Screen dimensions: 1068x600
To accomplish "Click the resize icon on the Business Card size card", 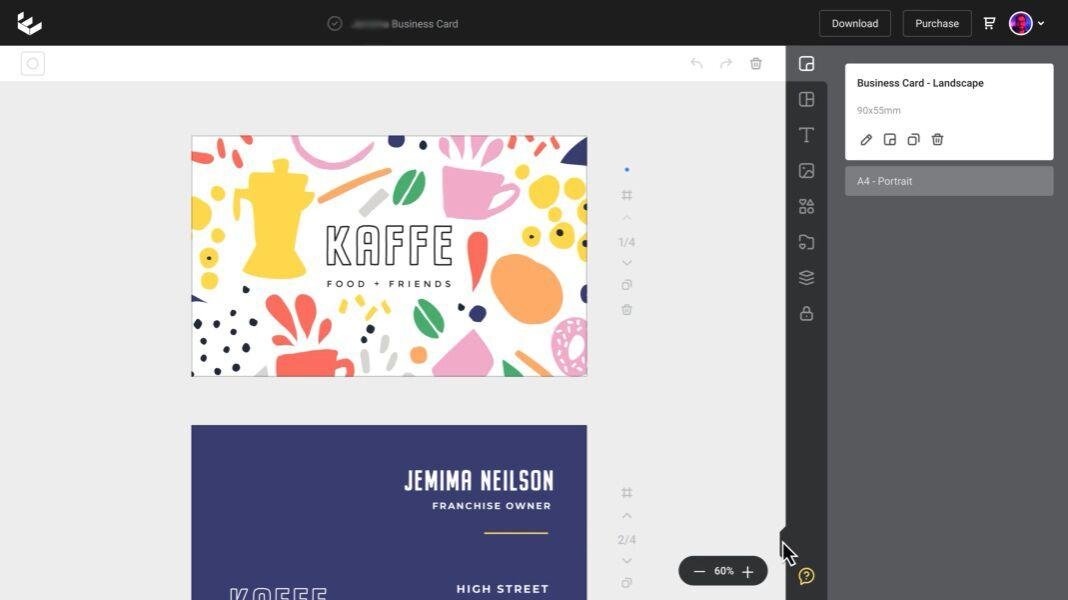I will 890,140.
